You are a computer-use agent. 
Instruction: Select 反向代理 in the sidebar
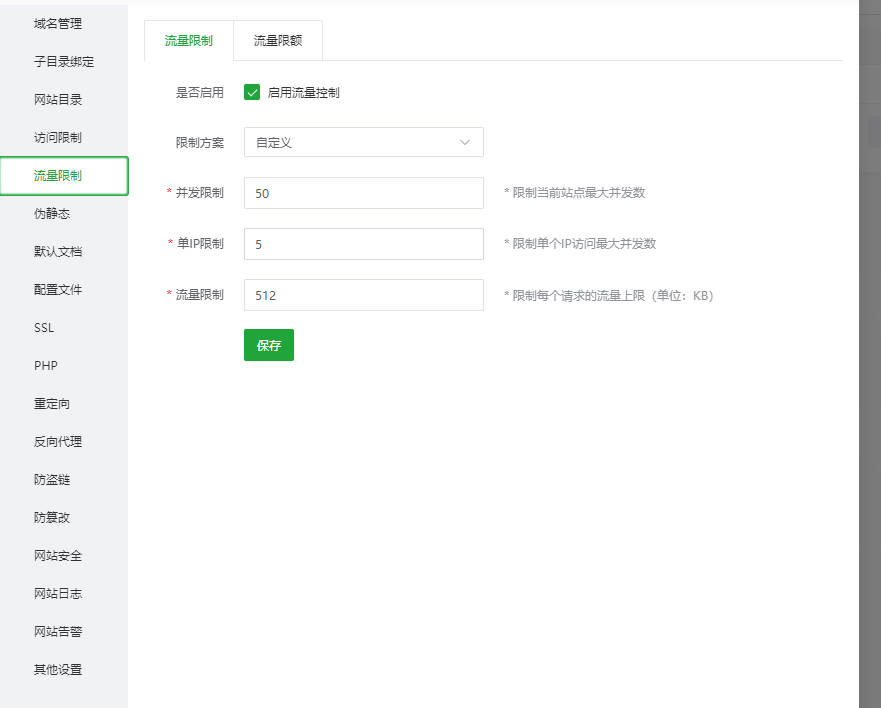tap(58, 441)
